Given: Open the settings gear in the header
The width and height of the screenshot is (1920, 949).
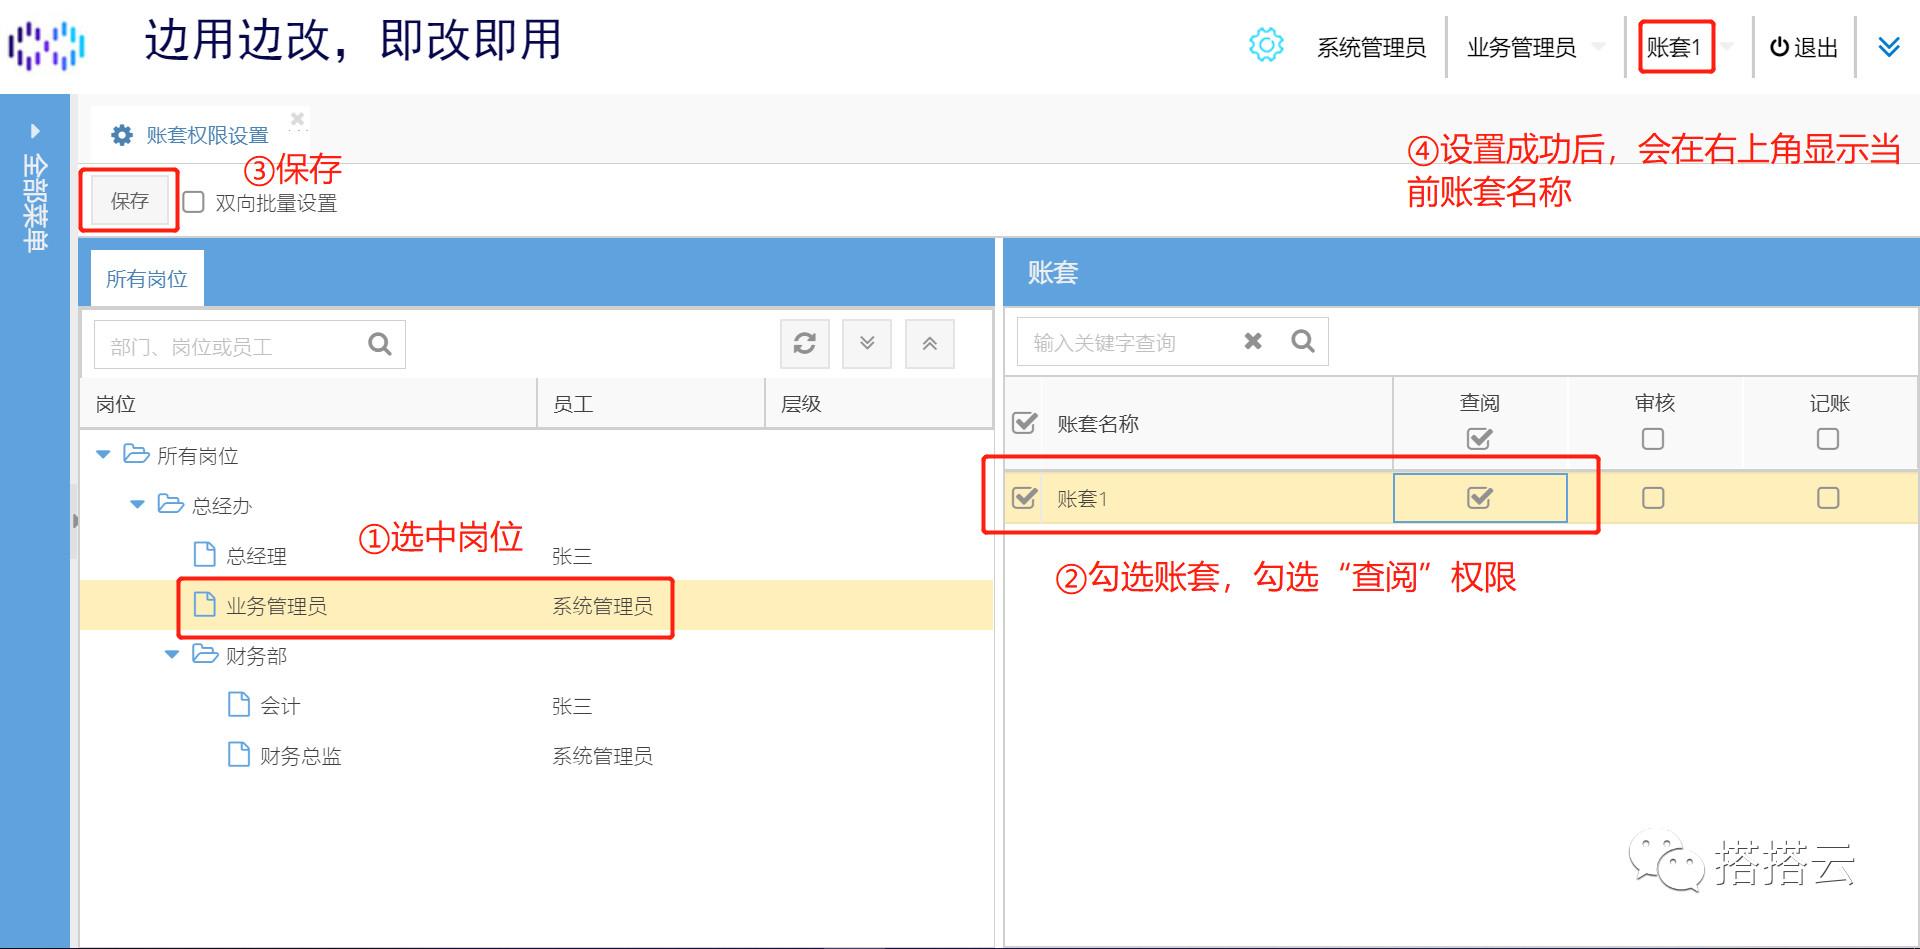Looking at the screenshot, I should (1266, 45).
